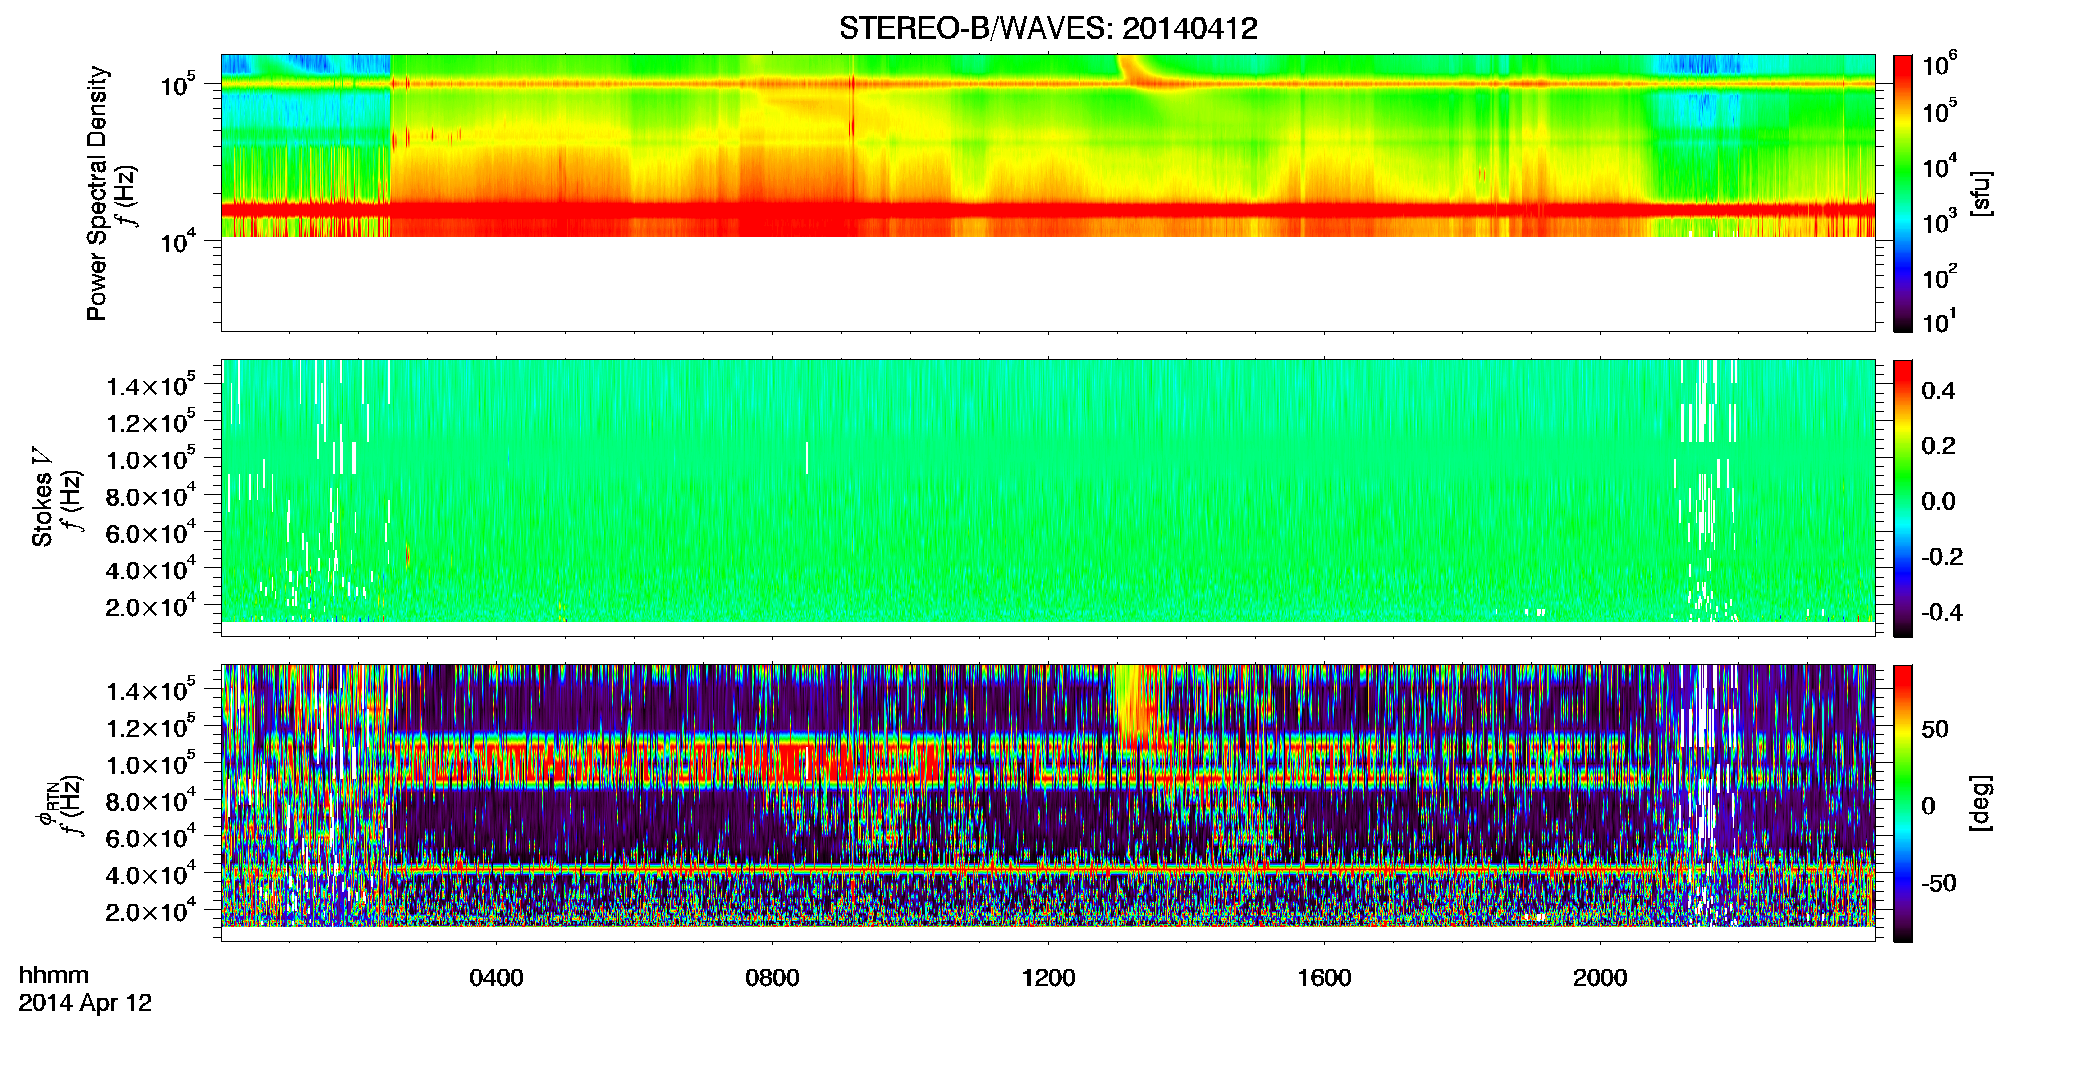Click the Power Spectral Density color bar
Image resolution: width=2096 pixels, height=1080 pixels.
click(1902, 193)
